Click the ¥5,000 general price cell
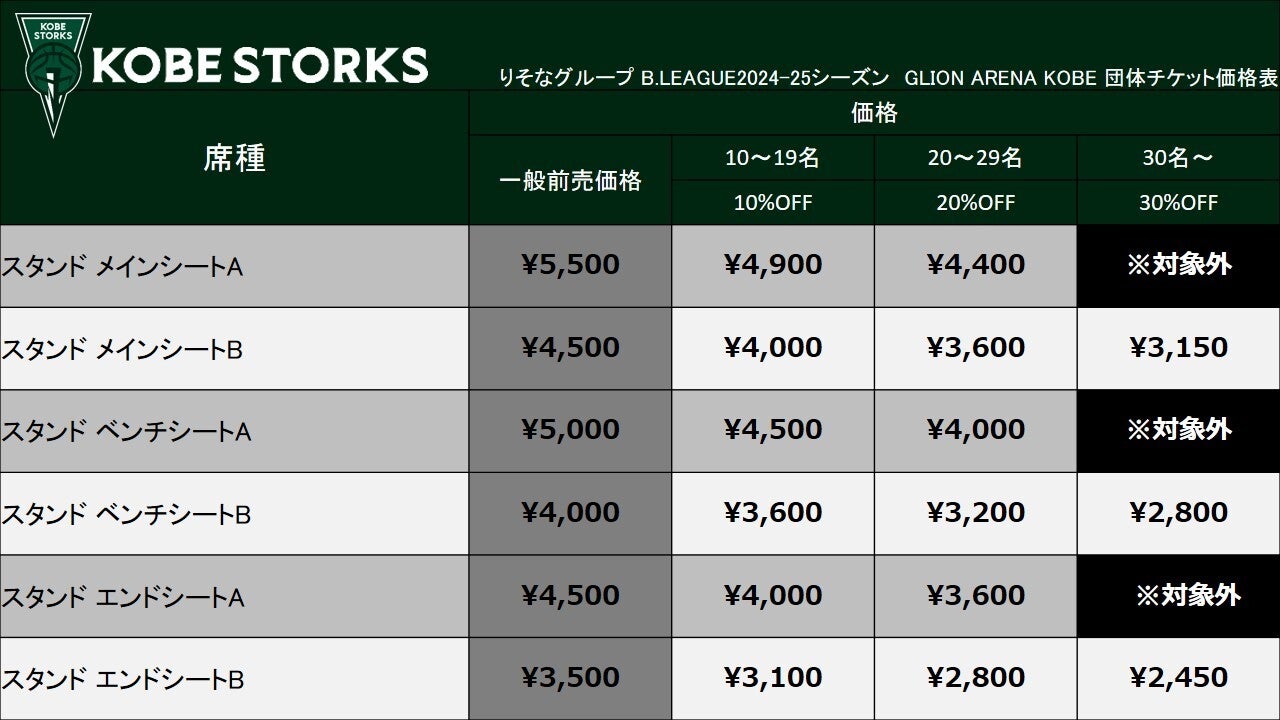This screenshot has width=1280, height=720. pyautogui.click(x=570, y=431)
